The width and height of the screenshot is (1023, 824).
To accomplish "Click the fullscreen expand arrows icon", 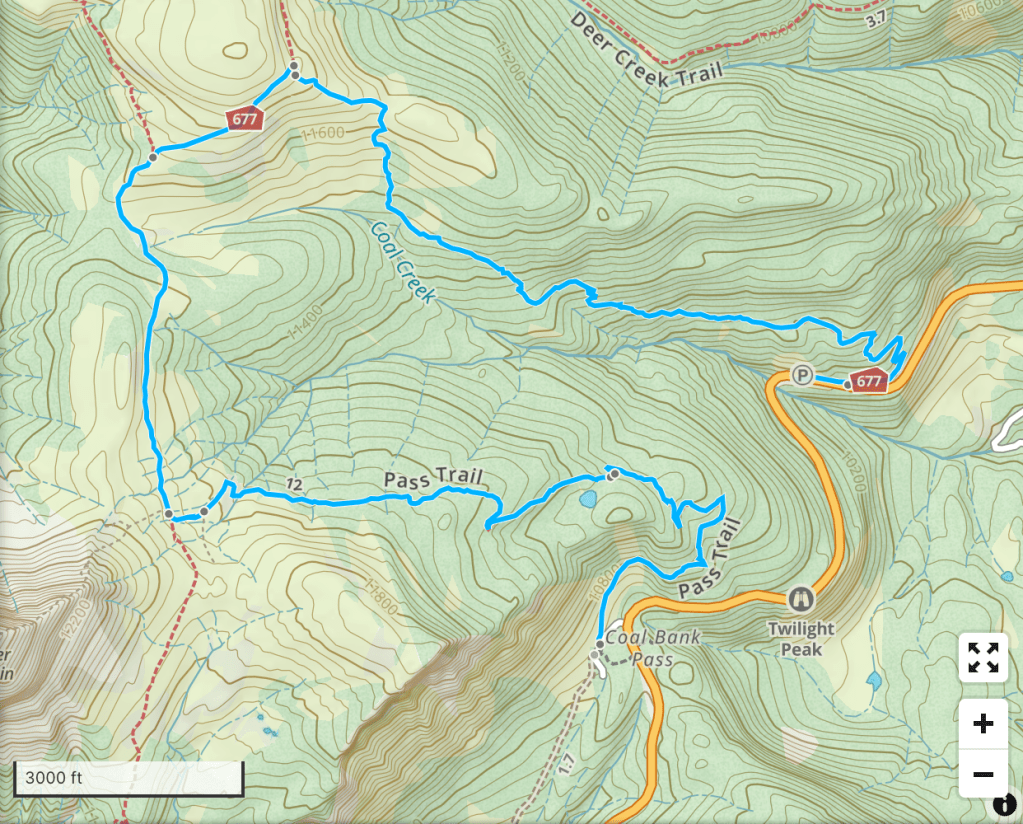I will [x=983, y=658].
